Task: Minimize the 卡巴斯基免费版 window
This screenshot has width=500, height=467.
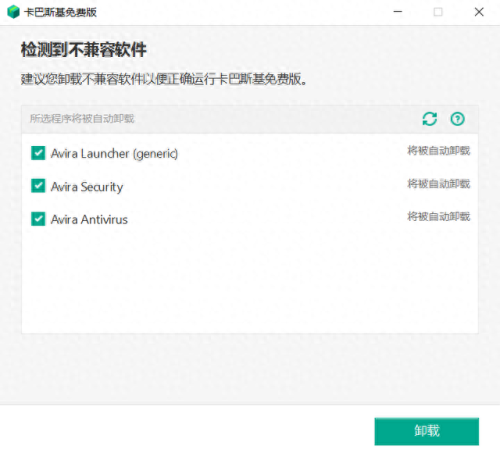Action: (x=398, y=12)
